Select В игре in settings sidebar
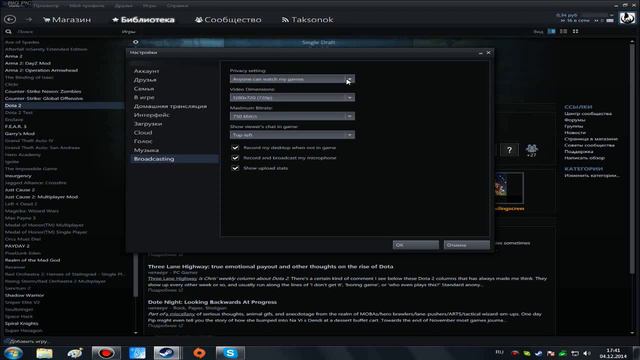Screen dimensions: 640x360 pos(144,97)
